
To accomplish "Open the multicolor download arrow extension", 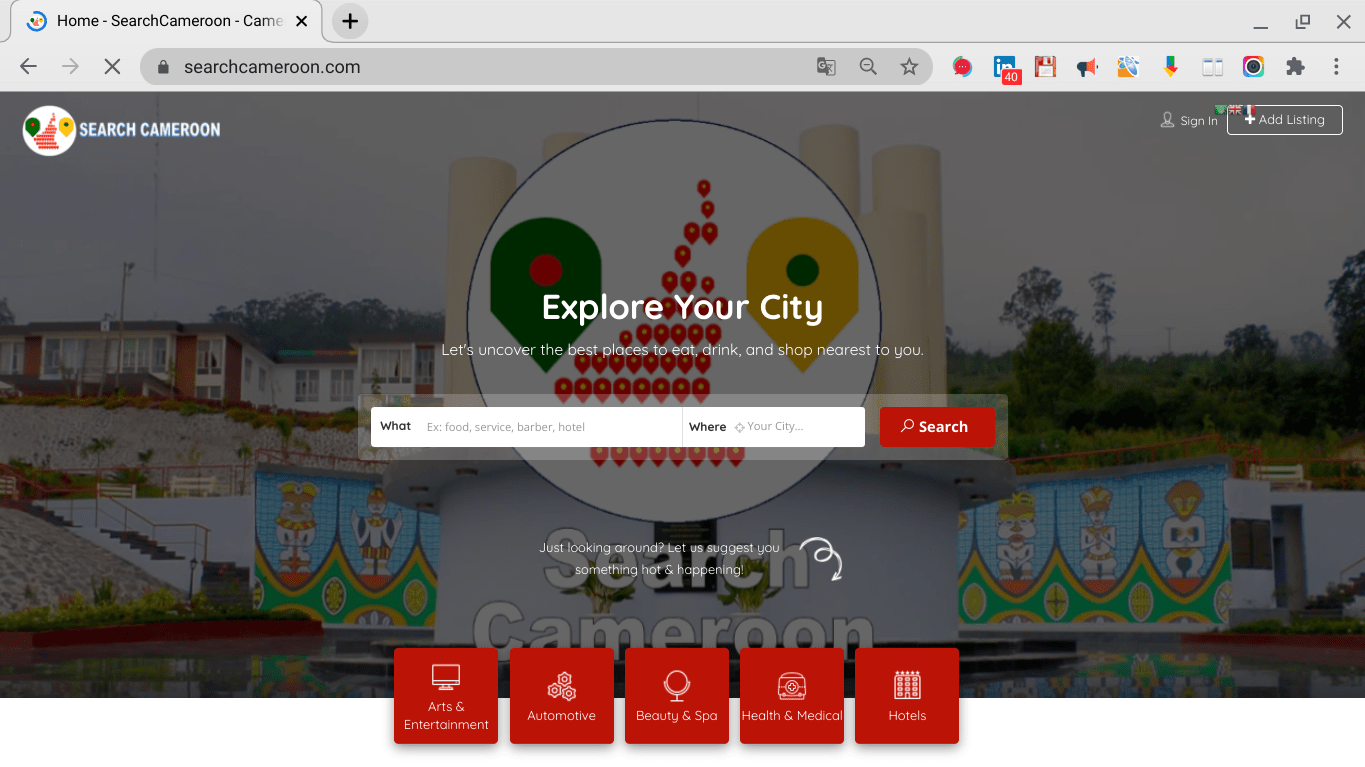I will (1171, 67).
